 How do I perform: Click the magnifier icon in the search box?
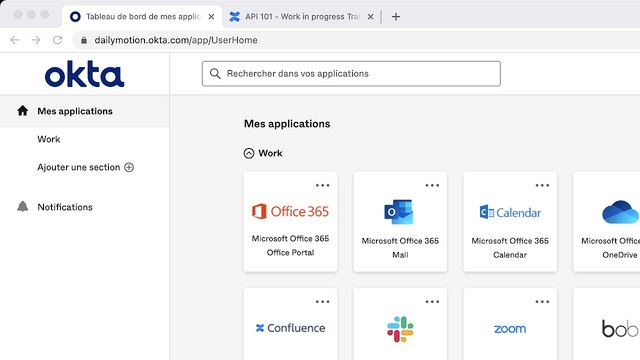(x=215, y=73)
